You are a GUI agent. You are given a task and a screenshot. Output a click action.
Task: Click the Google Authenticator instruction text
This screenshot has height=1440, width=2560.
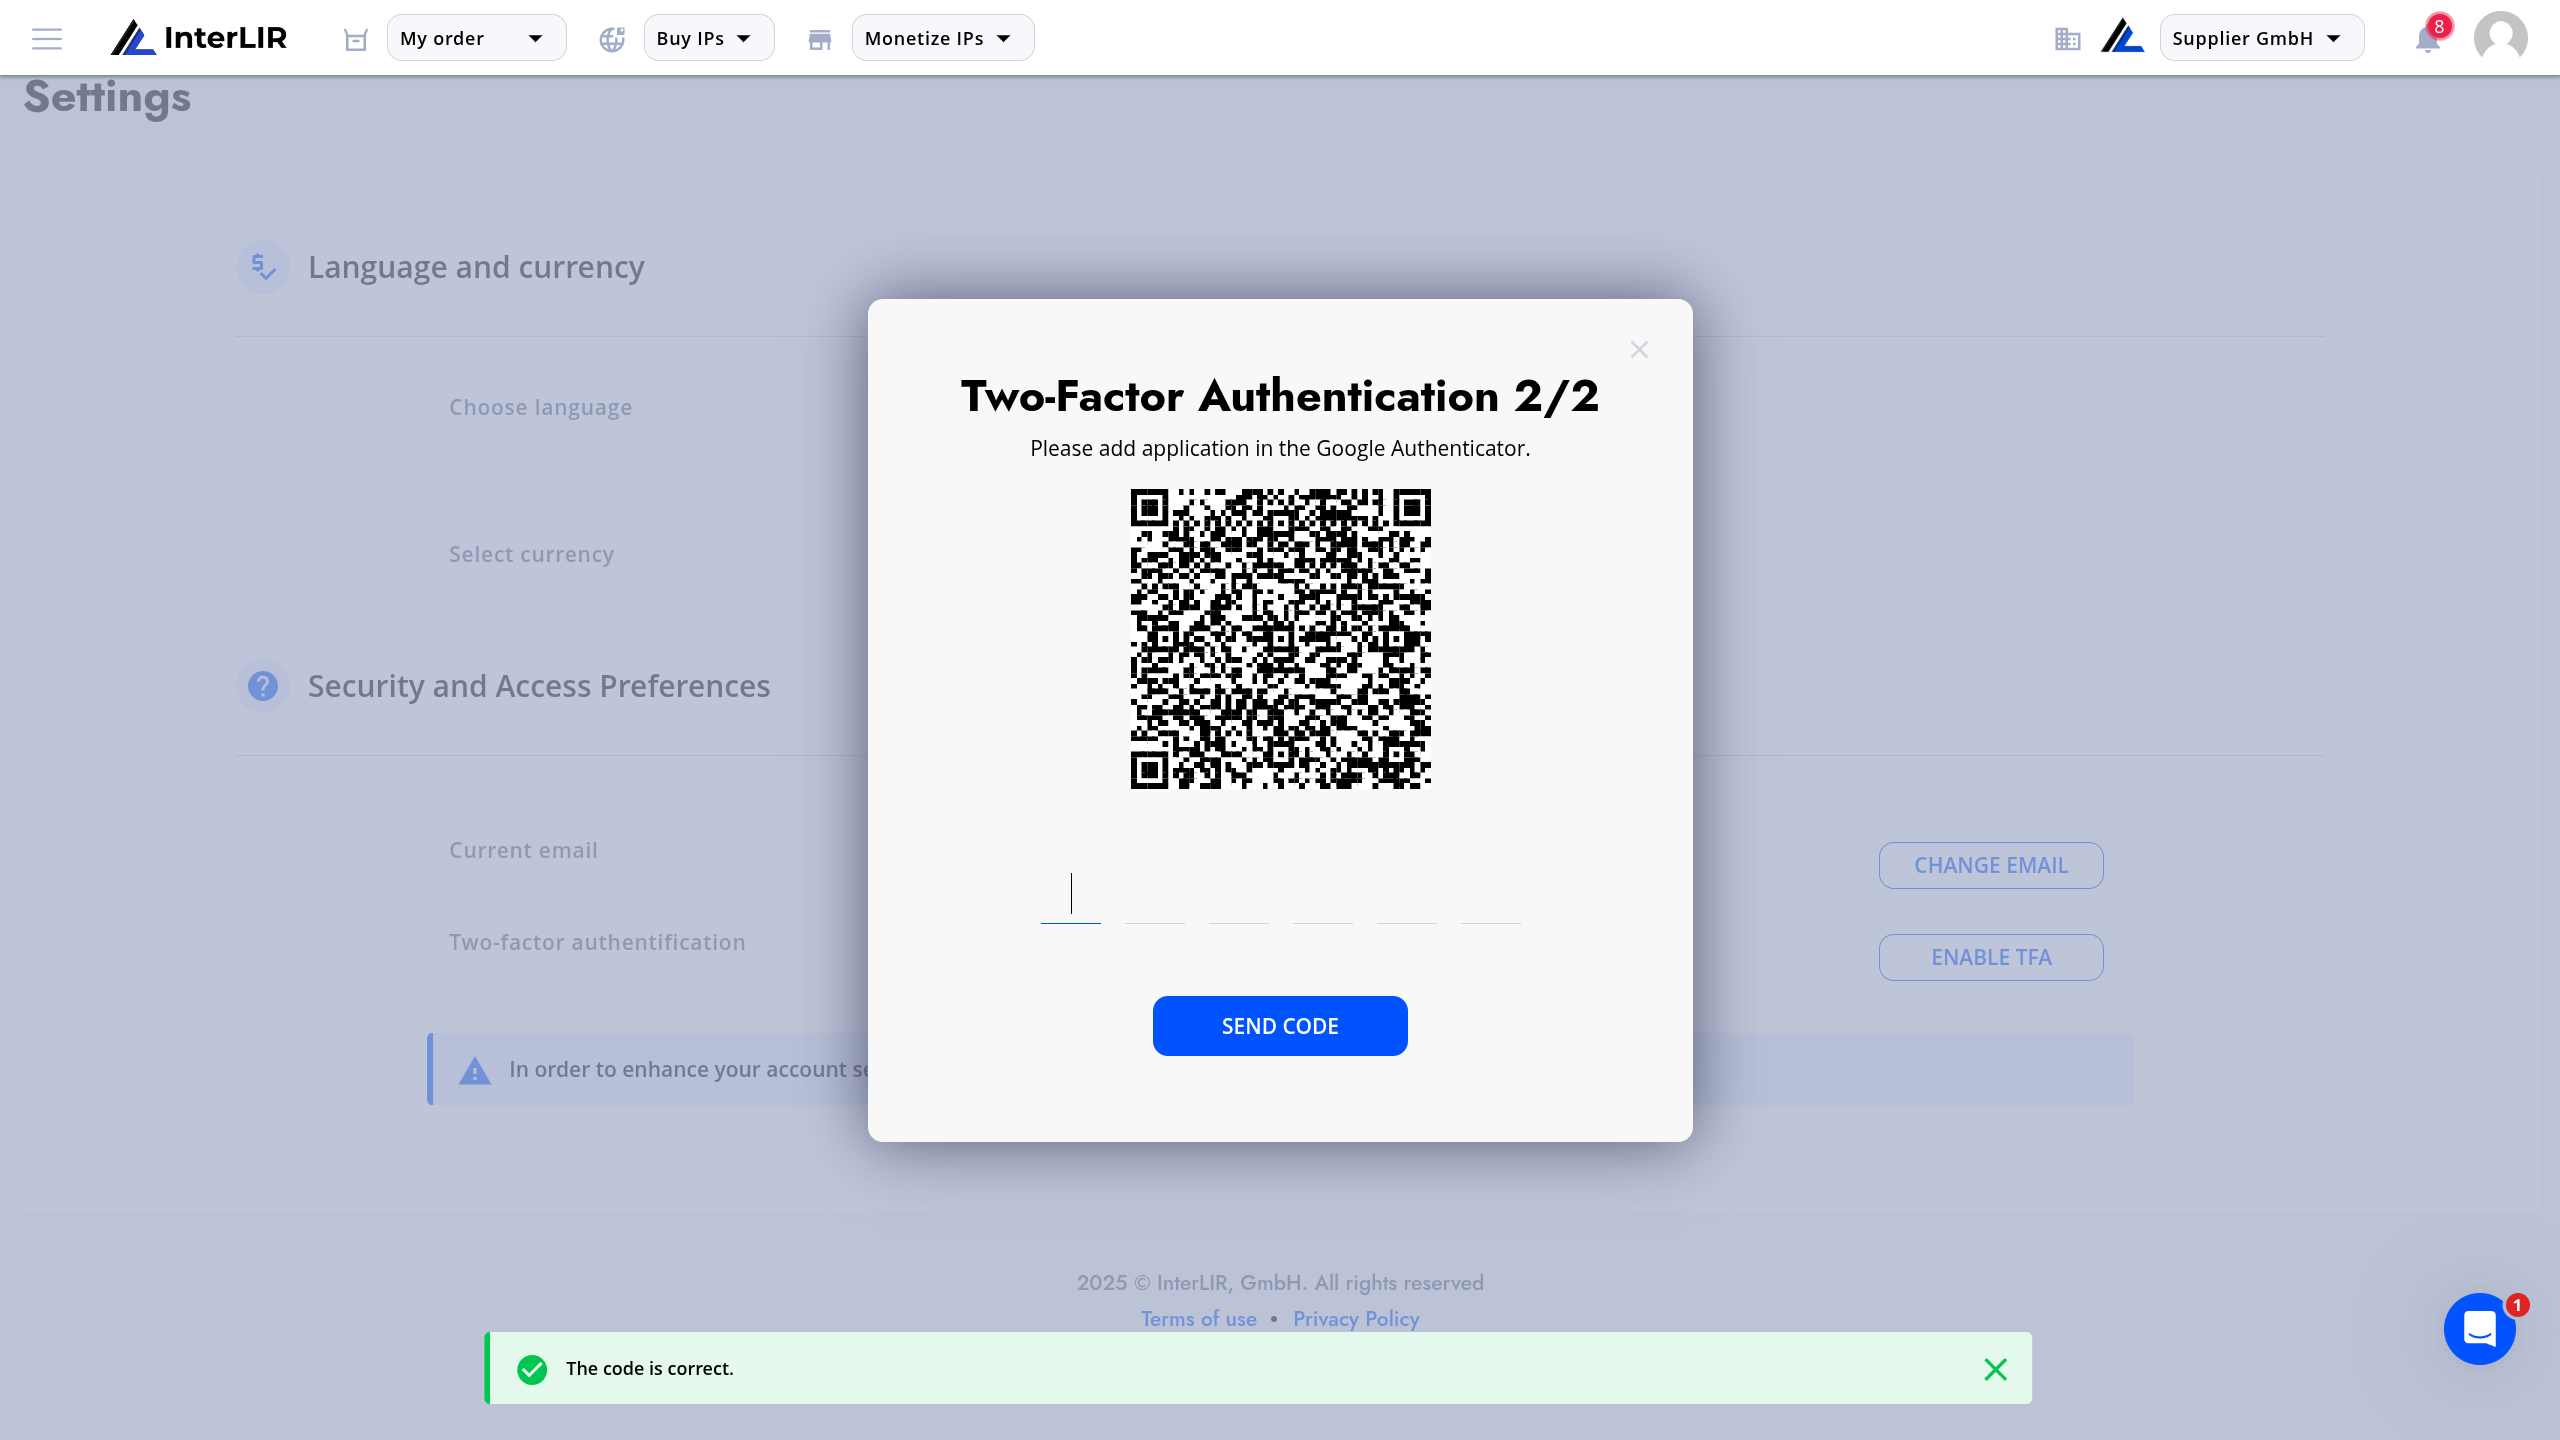point(1280,448)
